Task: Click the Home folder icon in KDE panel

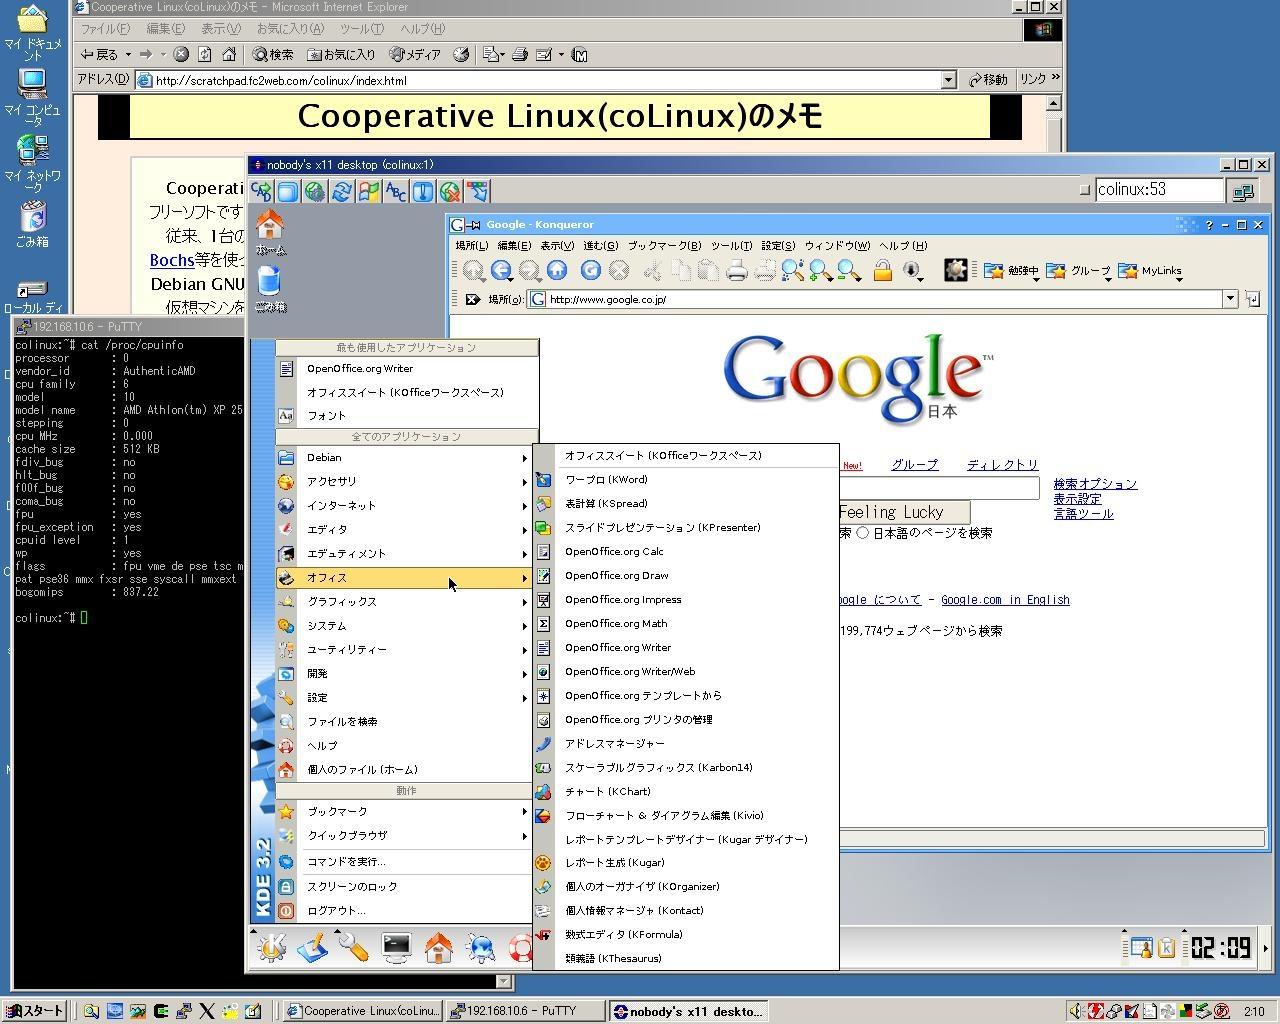Action: 438,947
